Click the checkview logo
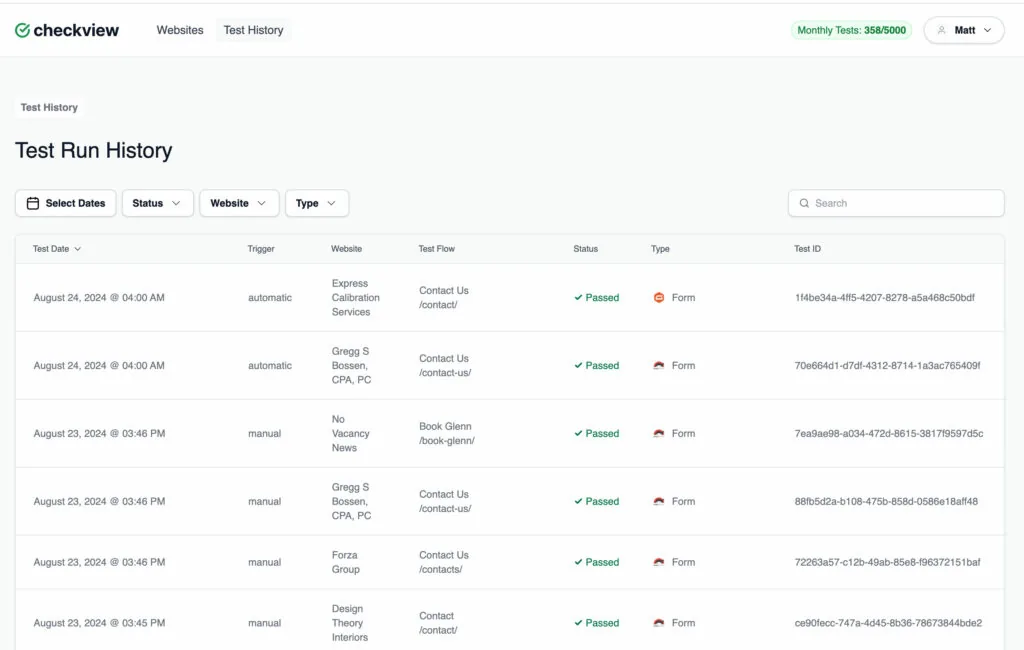1024x650 pixels. pos(67,30)
